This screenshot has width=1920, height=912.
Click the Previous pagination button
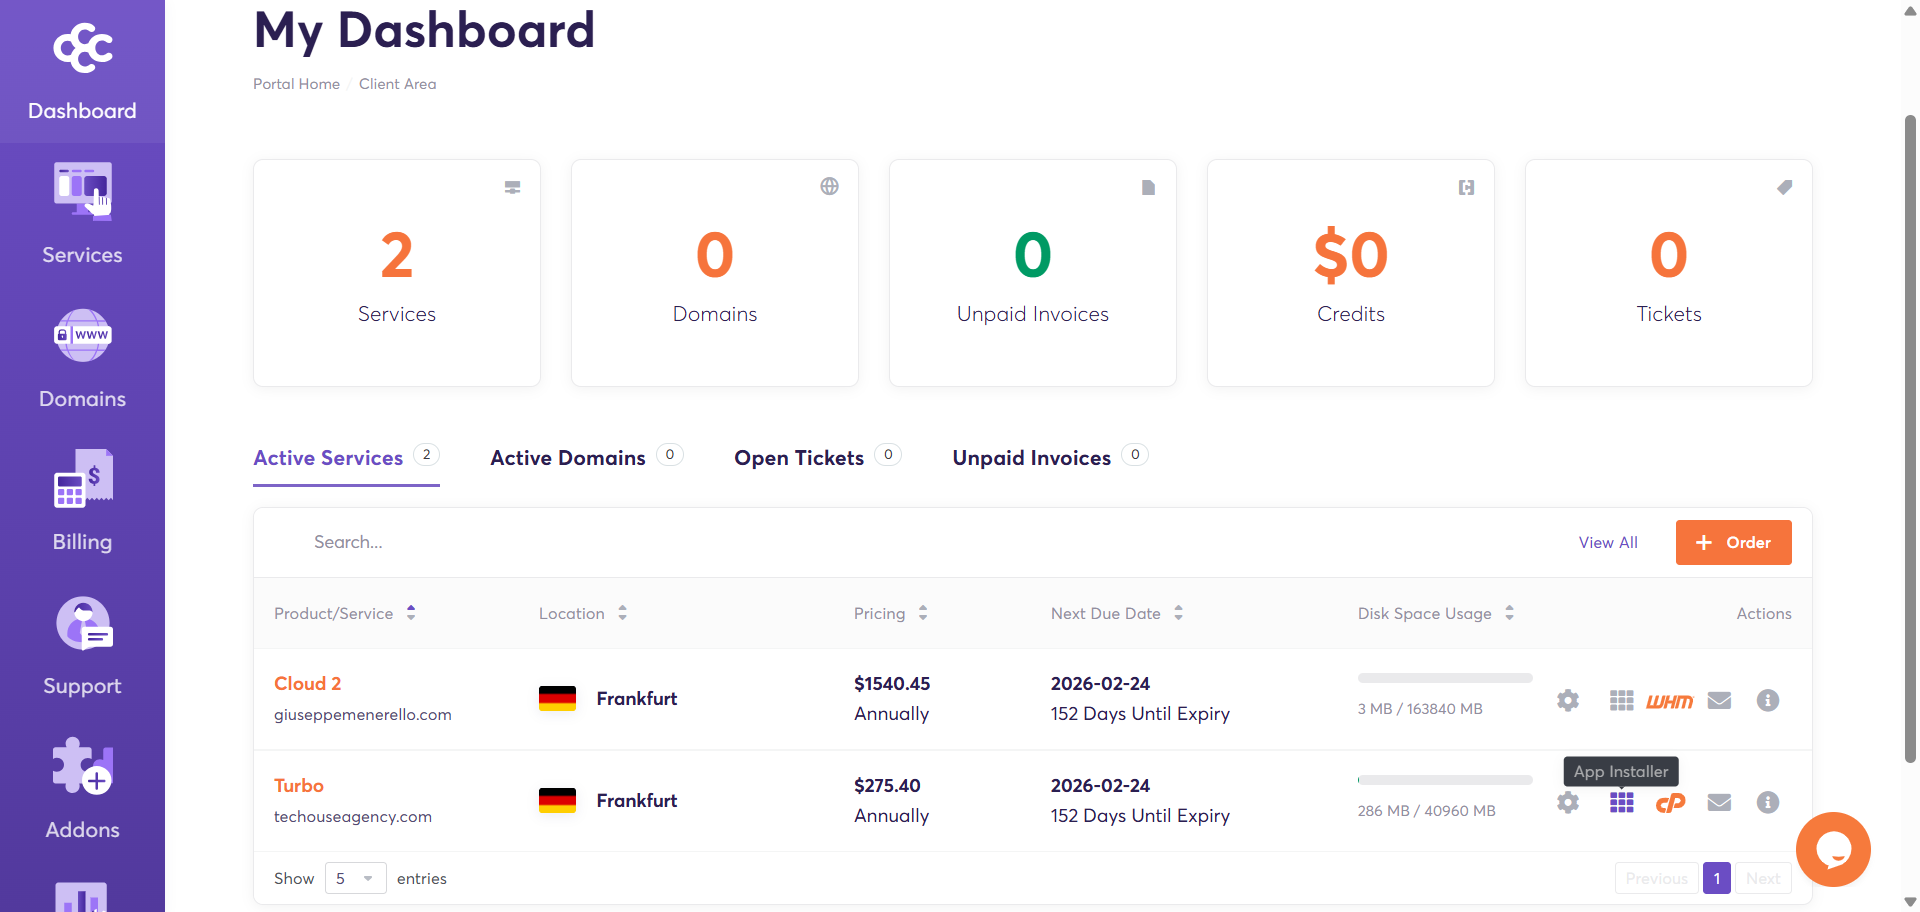1656,878
